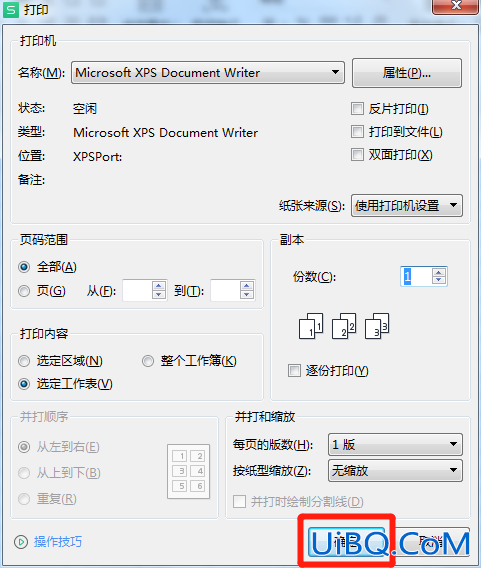Click the WPS green S title icon
Viewport: 481px width, 568px height.
tap(11, 10)
